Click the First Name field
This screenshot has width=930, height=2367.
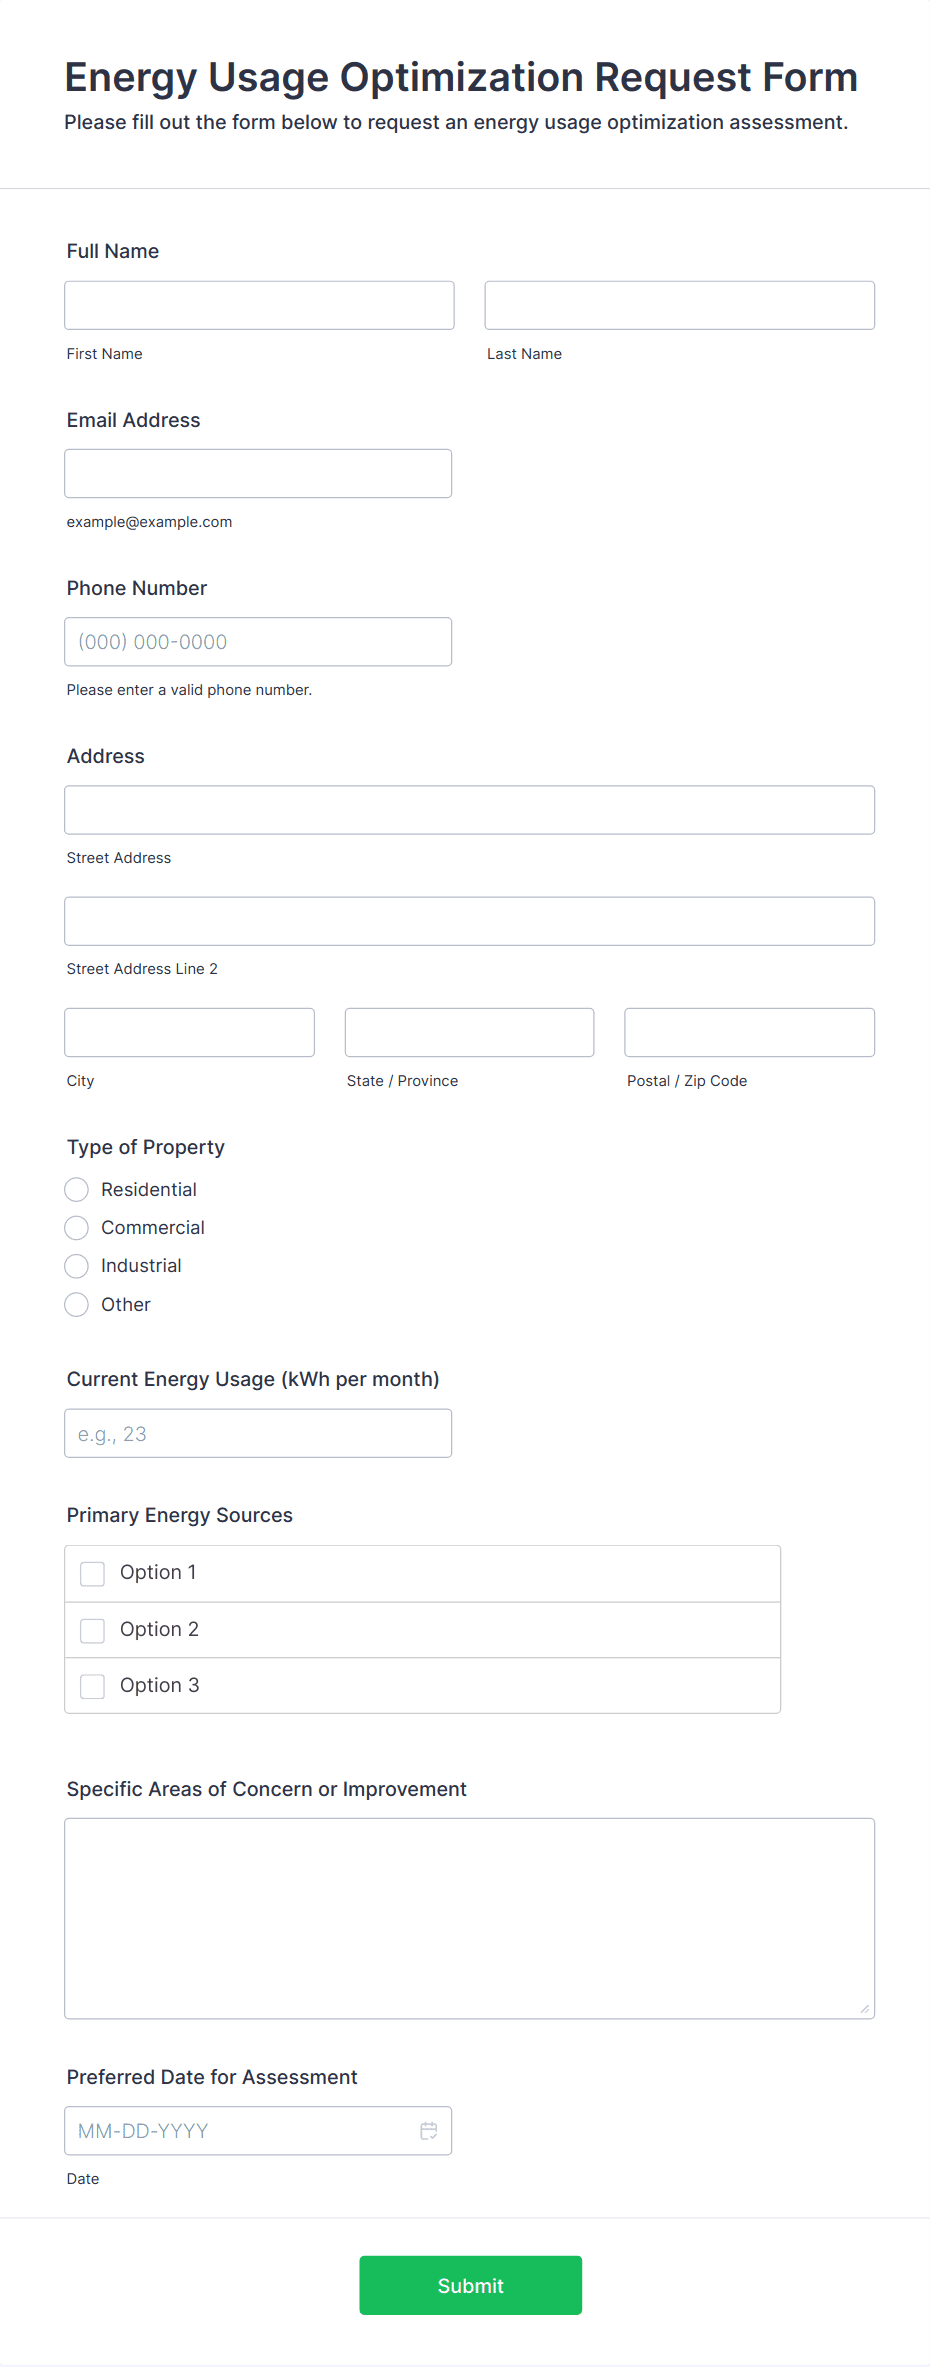pyautogui.click(x=259, y=305)
